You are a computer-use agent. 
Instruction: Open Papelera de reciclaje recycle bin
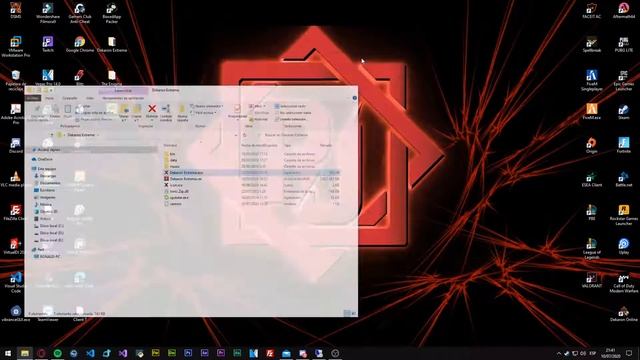click(x=16, y=80)
